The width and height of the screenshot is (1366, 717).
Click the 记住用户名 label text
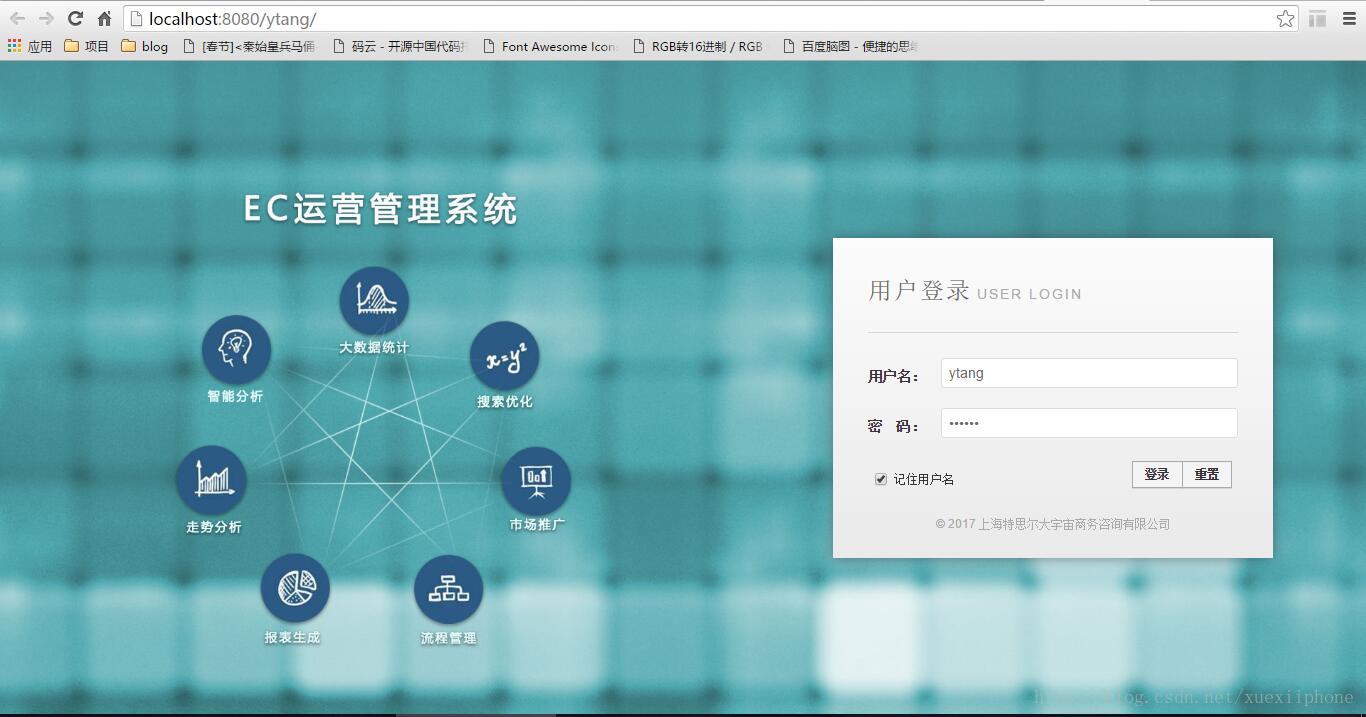[924, 480]
